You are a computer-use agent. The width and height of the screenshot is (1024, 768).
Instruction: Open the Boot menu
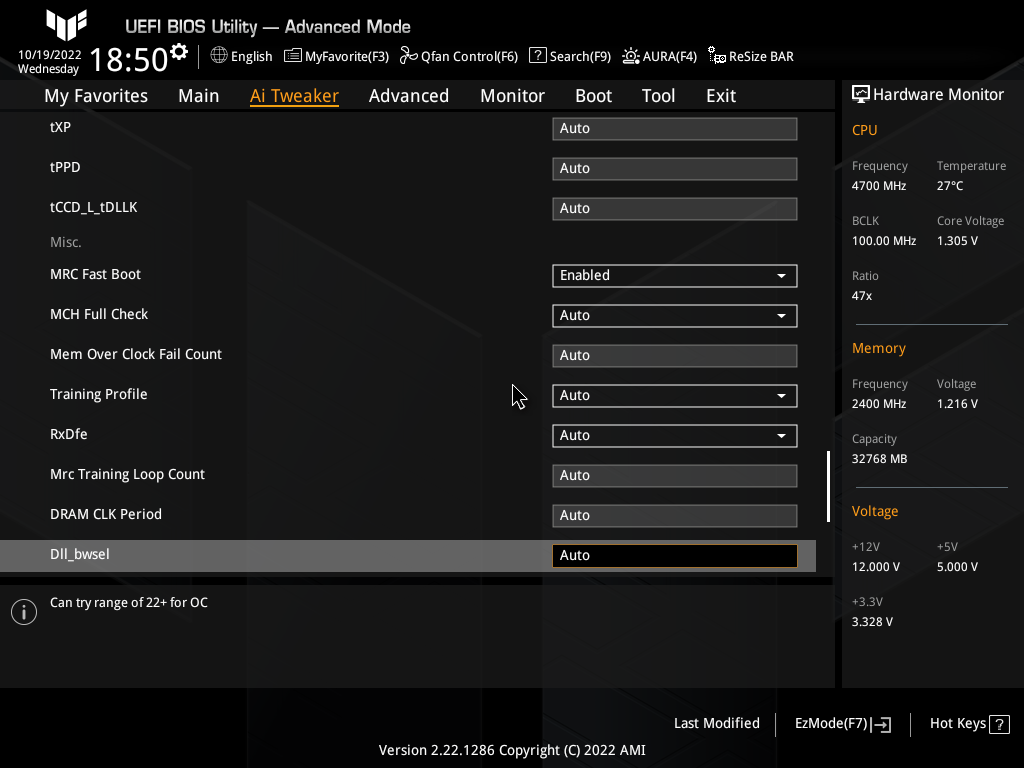coord(593,95)
